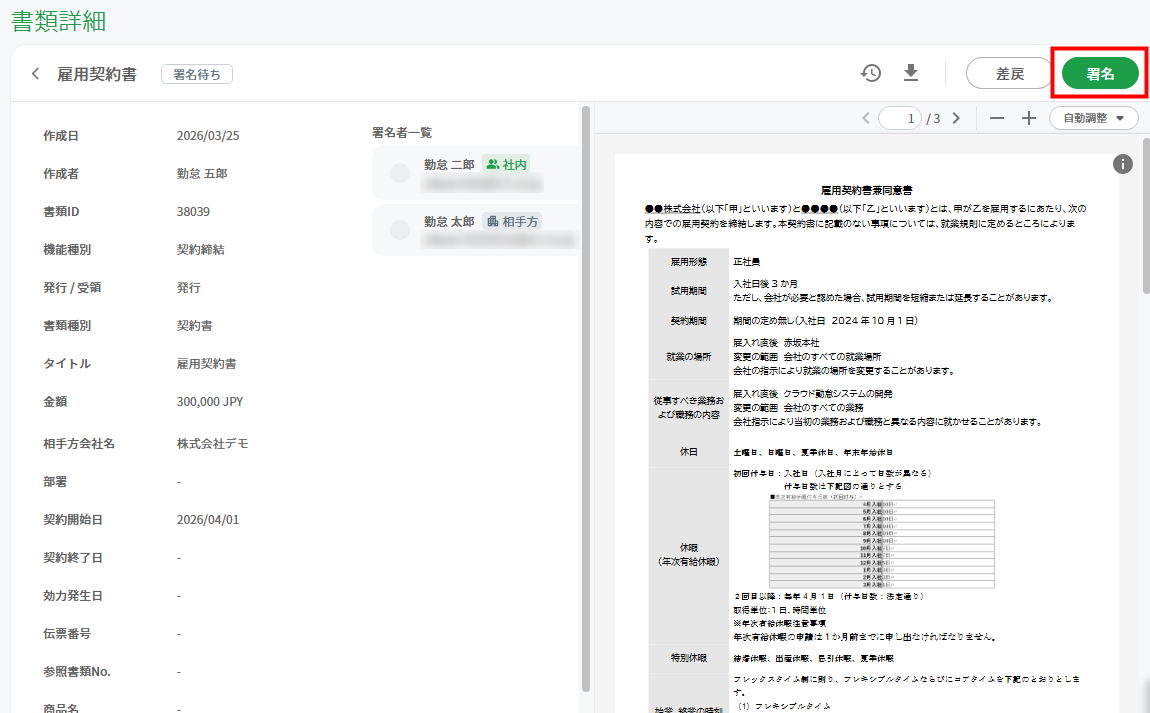Open the document history clock icon
Image resolution: width=1150 pixels, height=713 pixels.
(x=871, y=73)
